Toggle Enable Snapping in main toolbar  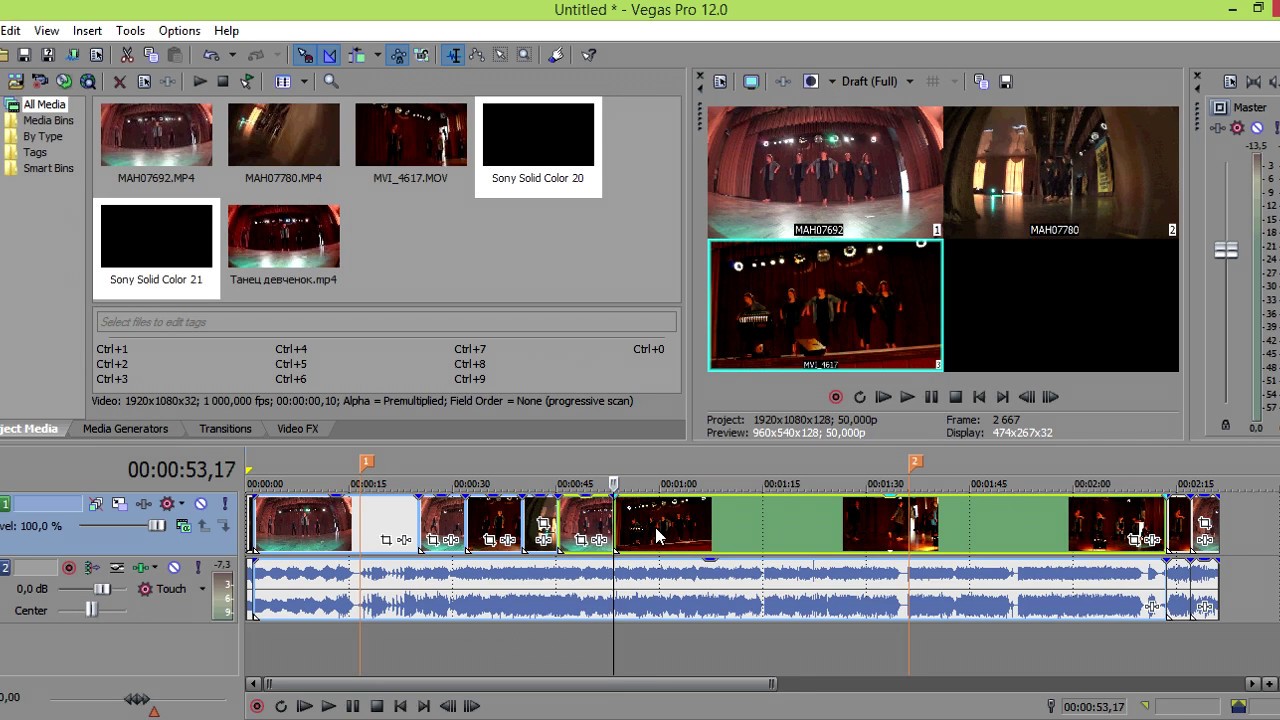point(304,55)
